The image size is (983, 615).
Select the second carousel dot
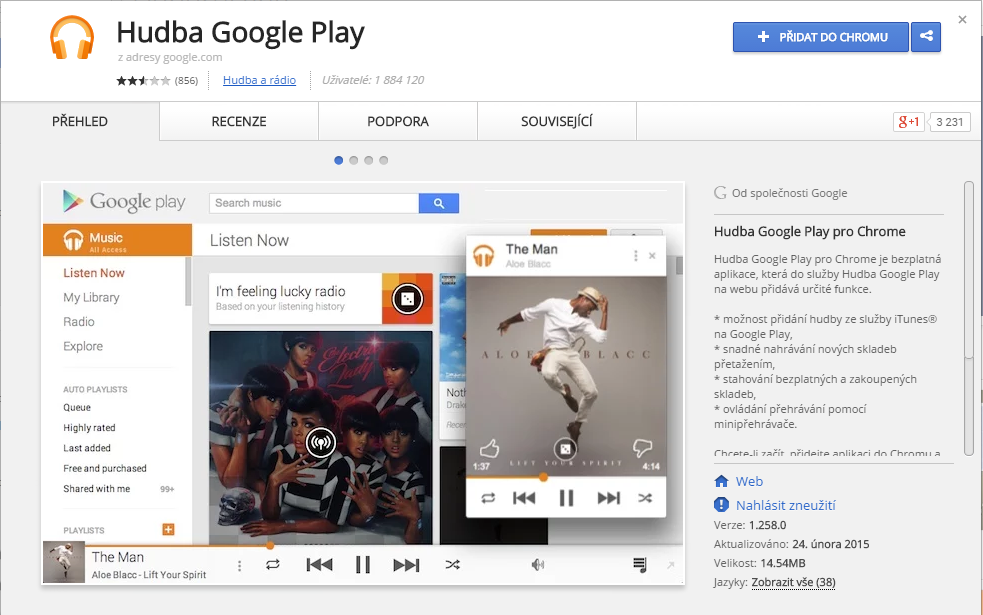[x=353, y=159]
